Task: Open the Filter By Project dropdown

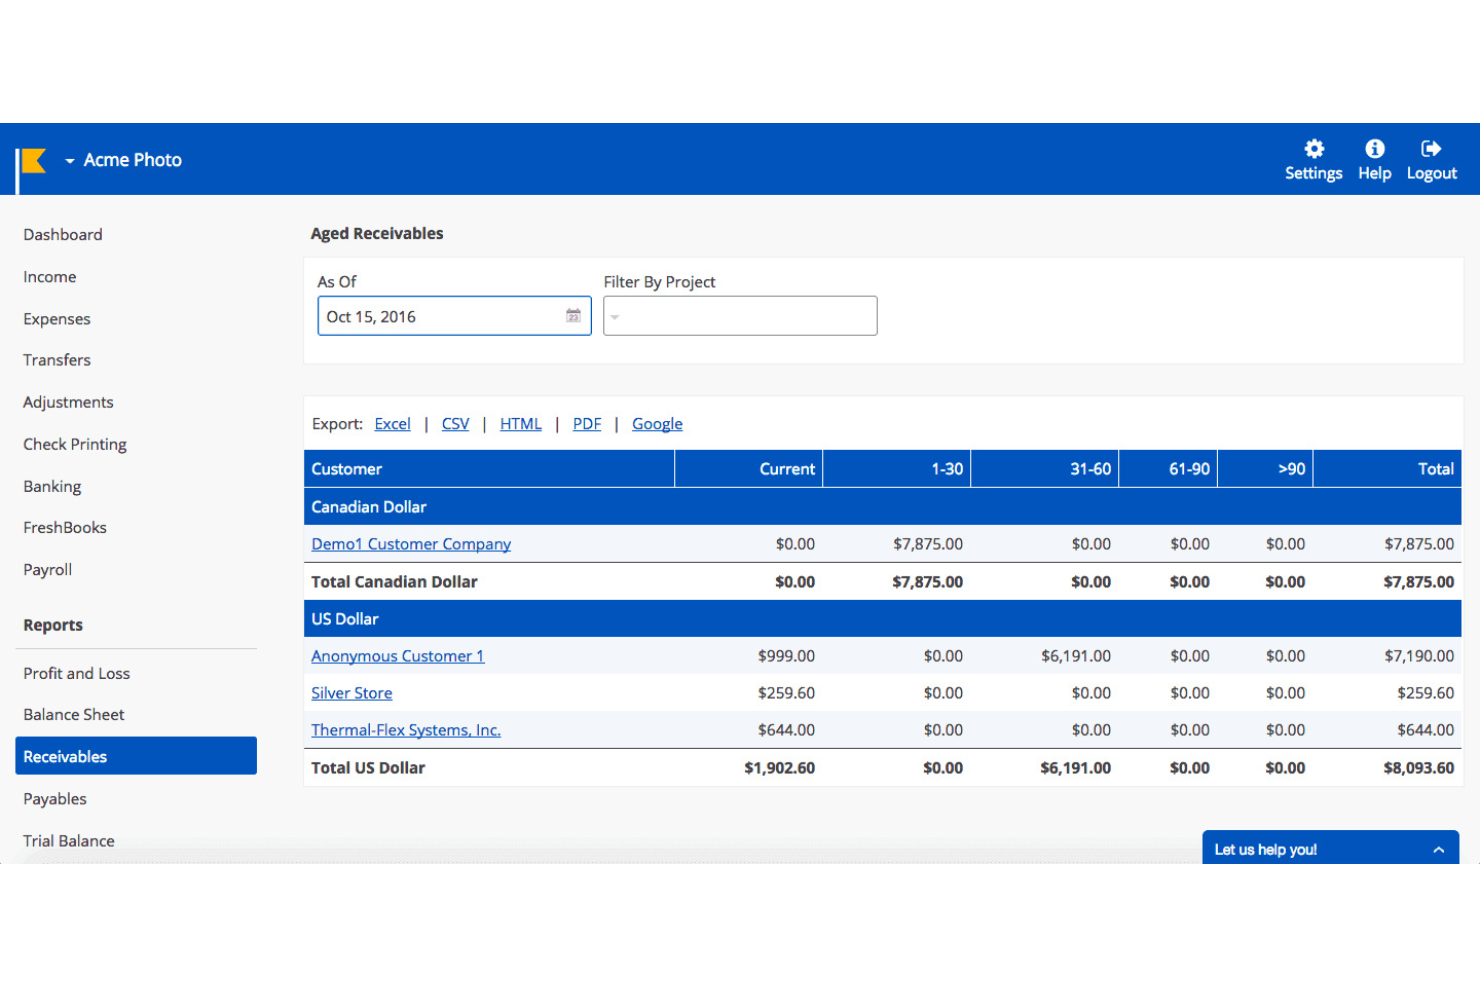Action: [x=739, y=315]
